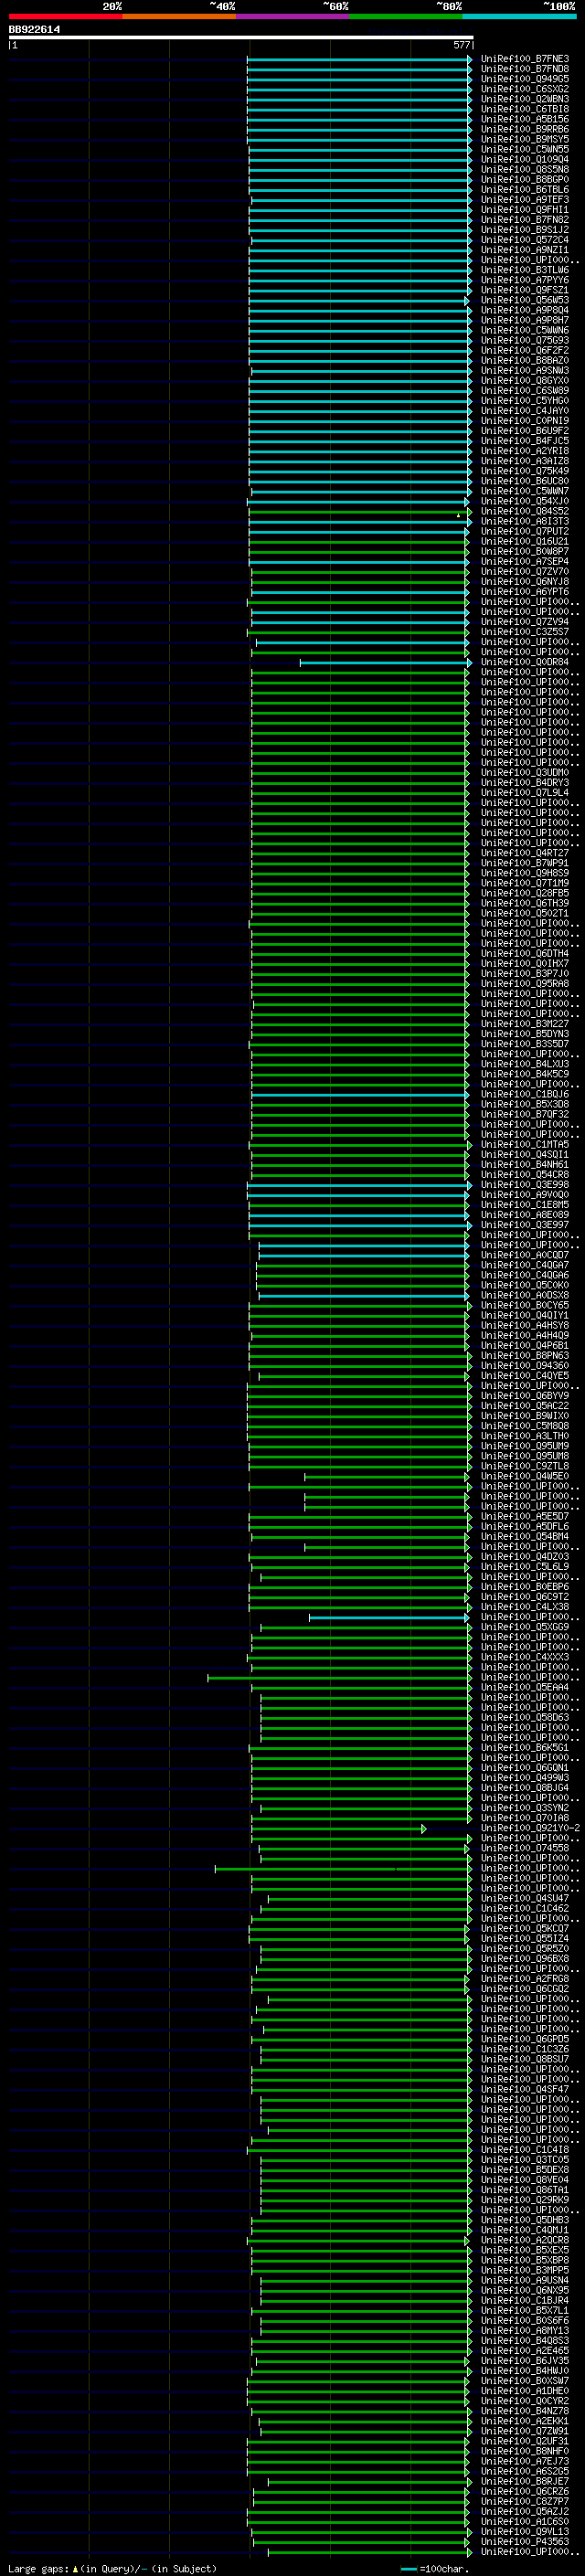Screen dimensions: 585x2576
Task: Select the UniRef100_Q7L9L4 label
Action: pos(525,793)
